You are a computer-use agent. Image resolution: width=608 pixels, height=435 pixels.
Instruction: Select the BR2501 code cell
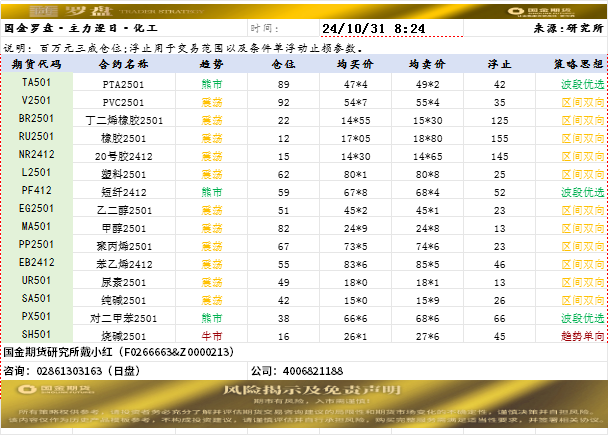click(x=36, y=118)
